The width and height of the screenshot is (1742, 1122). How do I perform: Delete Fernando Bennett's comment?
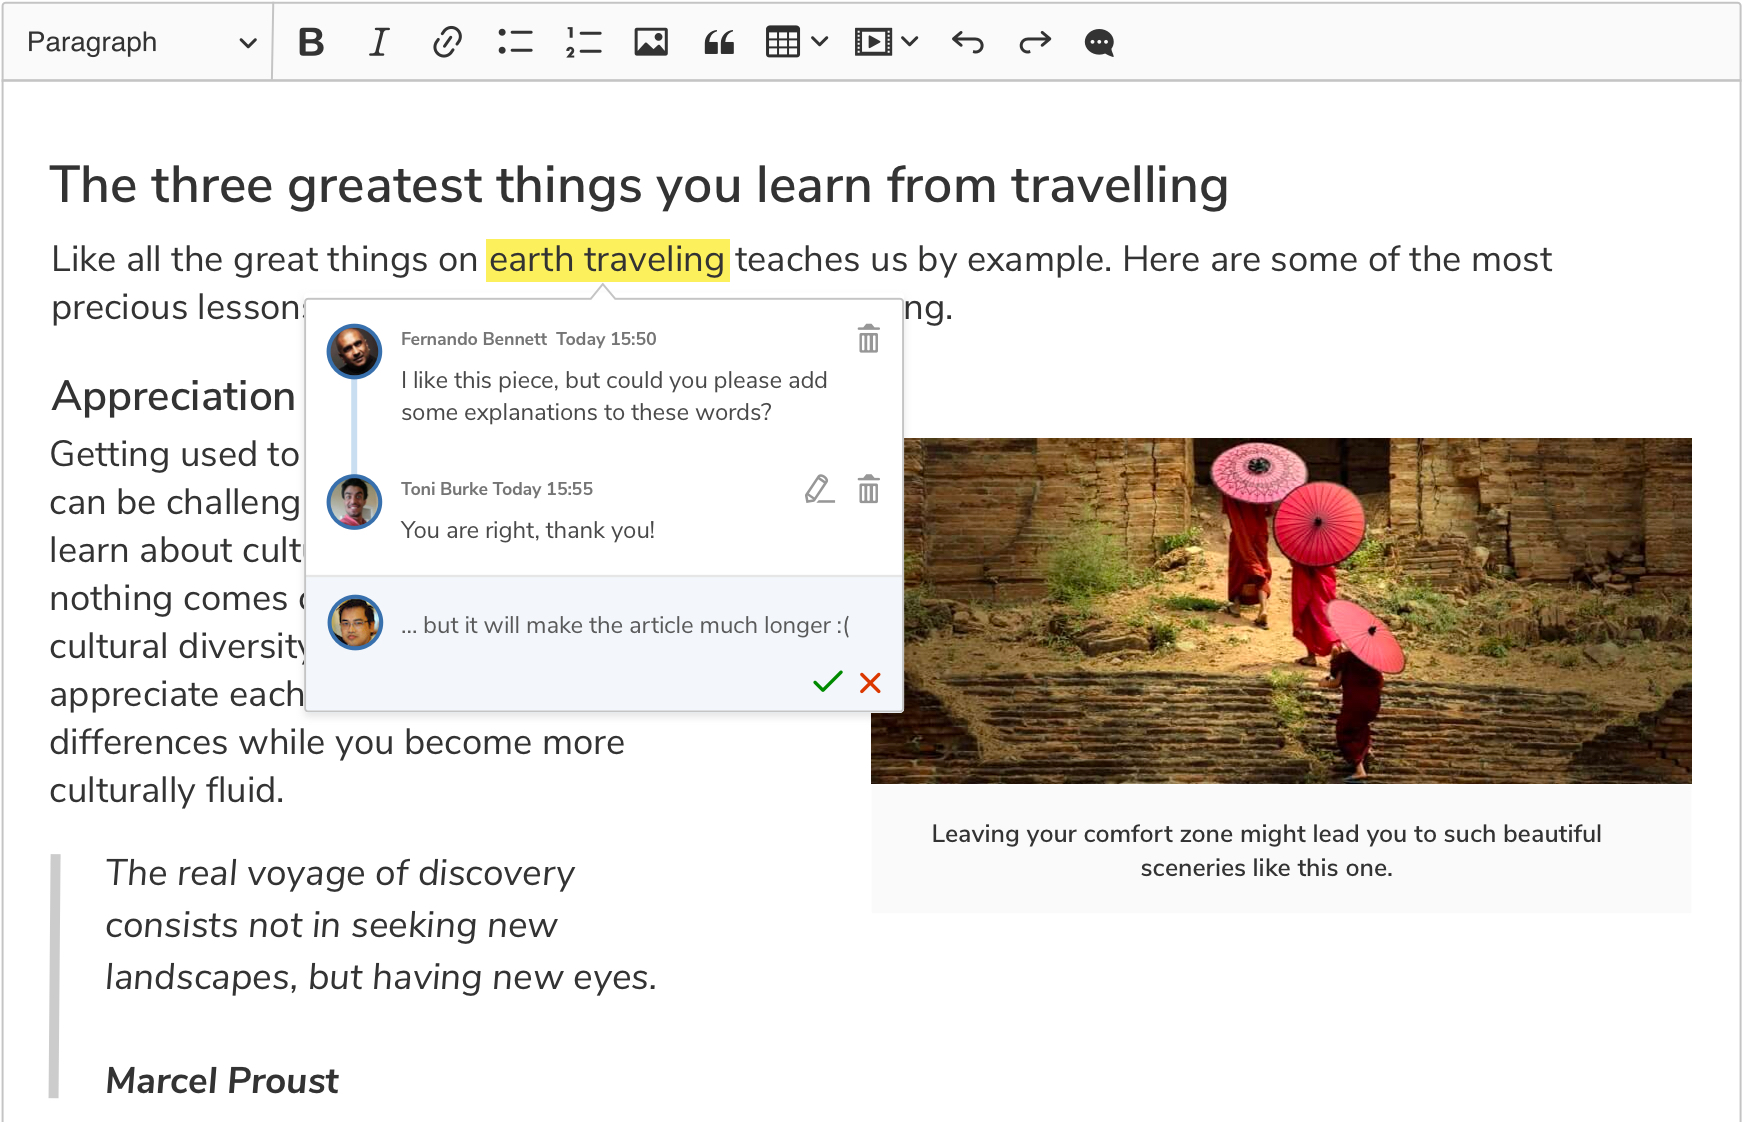coord(868,339)
